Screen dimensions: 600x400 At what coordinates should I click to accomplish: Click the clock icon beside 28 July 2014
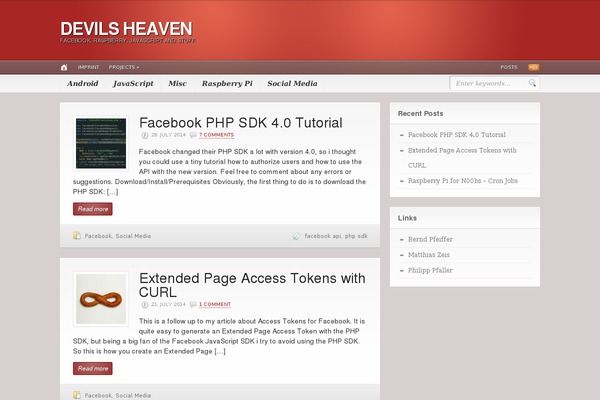tap(145, 135)
